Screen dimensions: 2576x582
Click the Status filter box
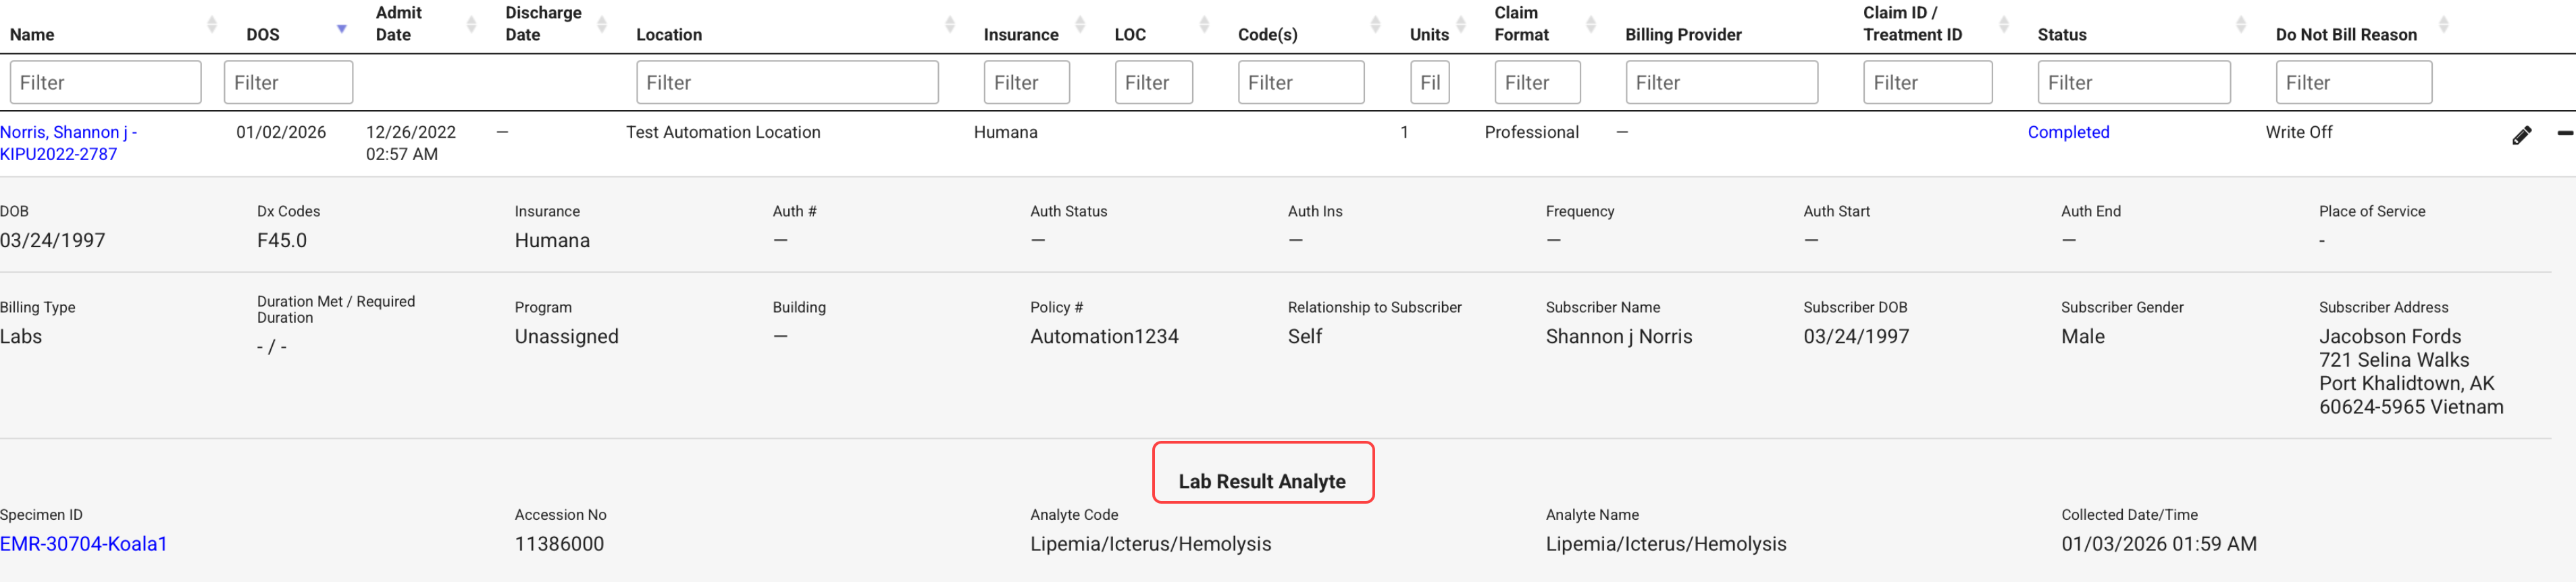coord(2133,82)
